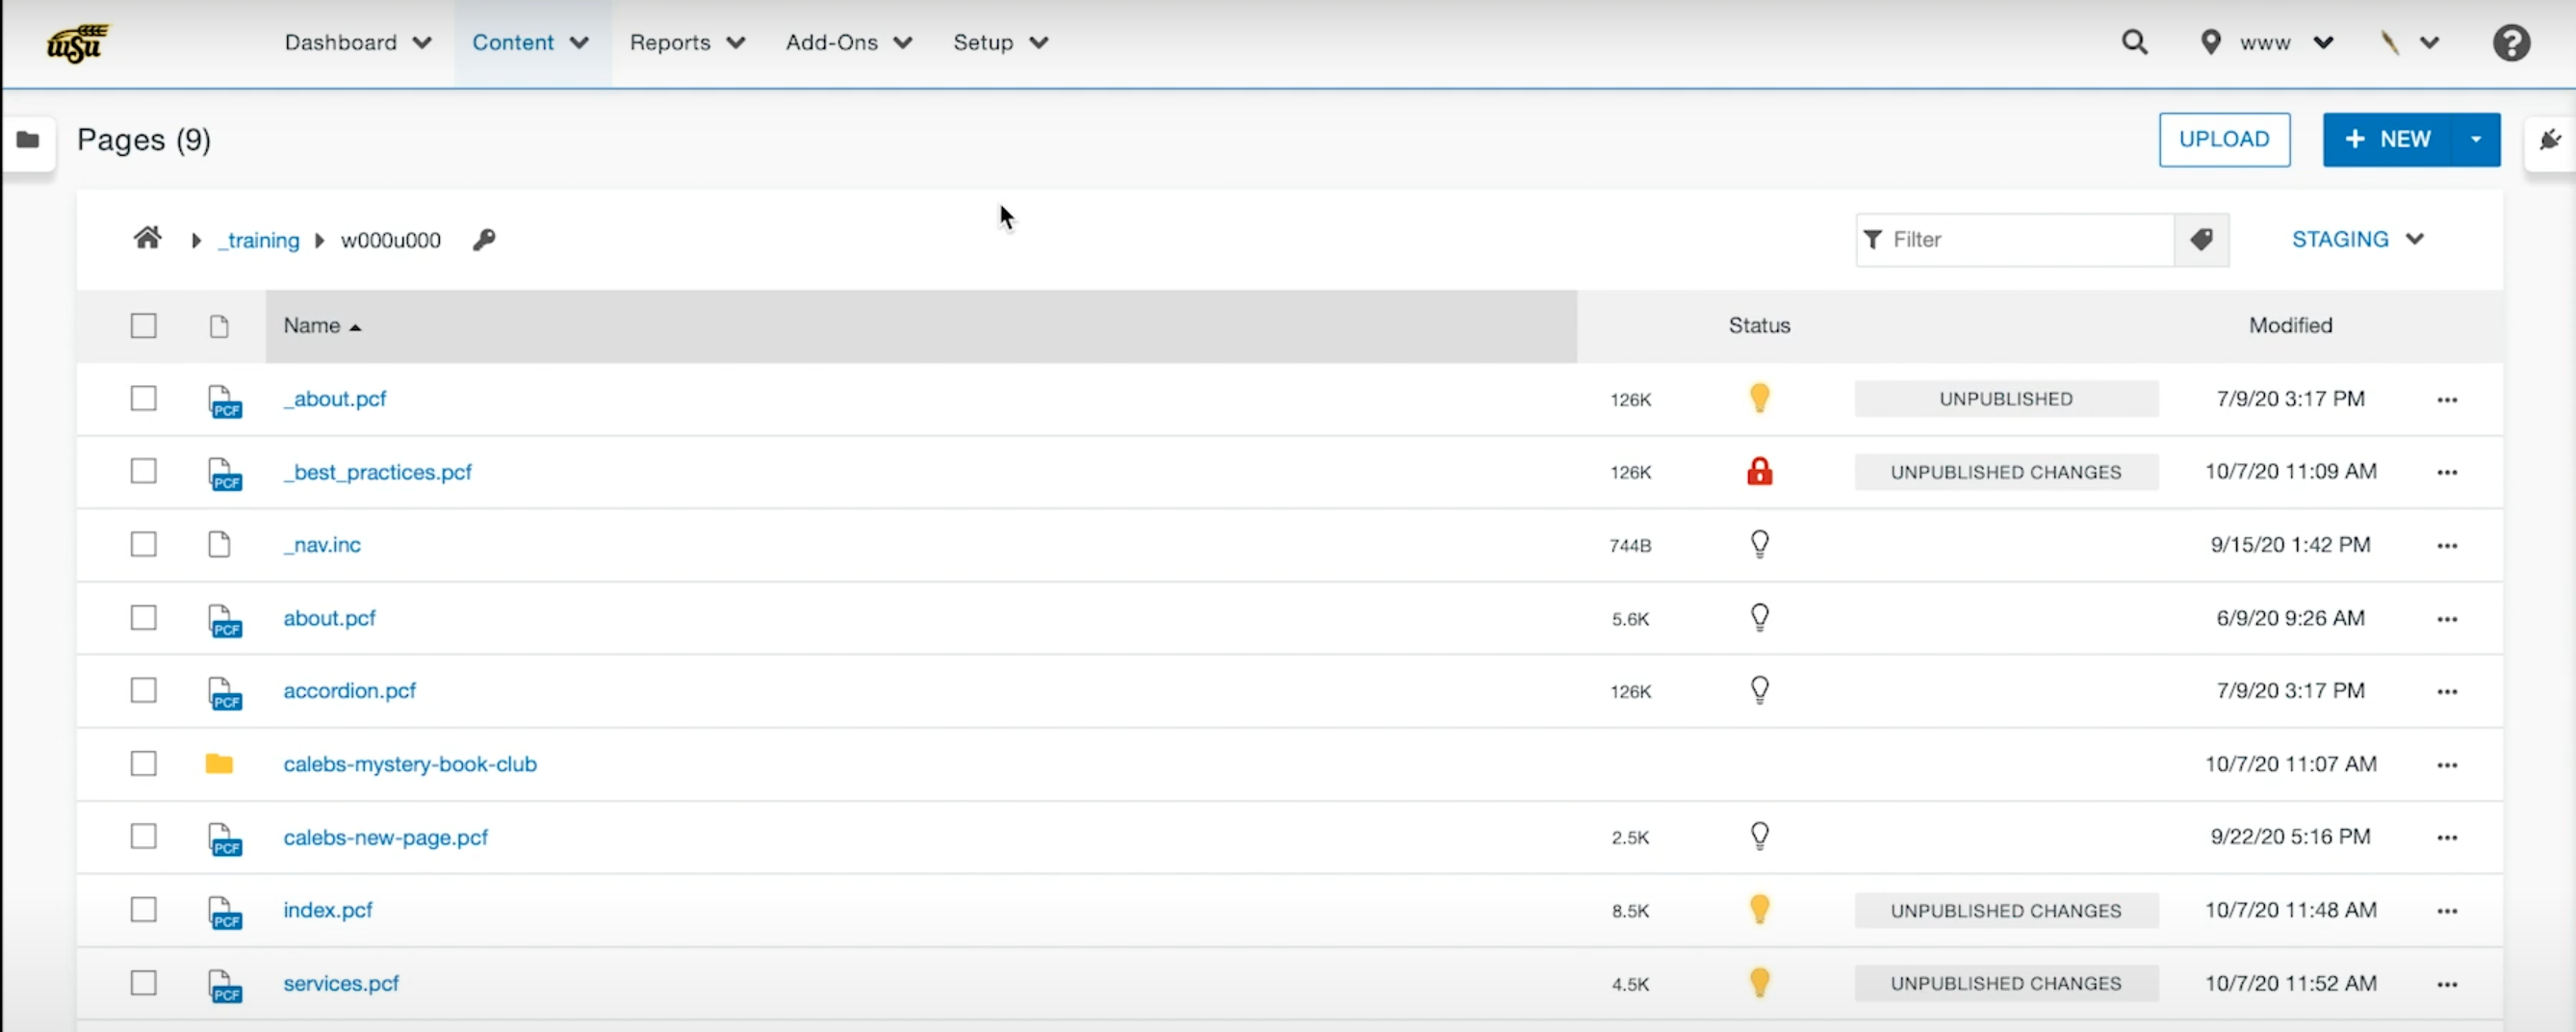Image resolution: width=2576 pixels, height=1032 pixels.
Task: Click the + NEW button
Action: [2387, 140]
